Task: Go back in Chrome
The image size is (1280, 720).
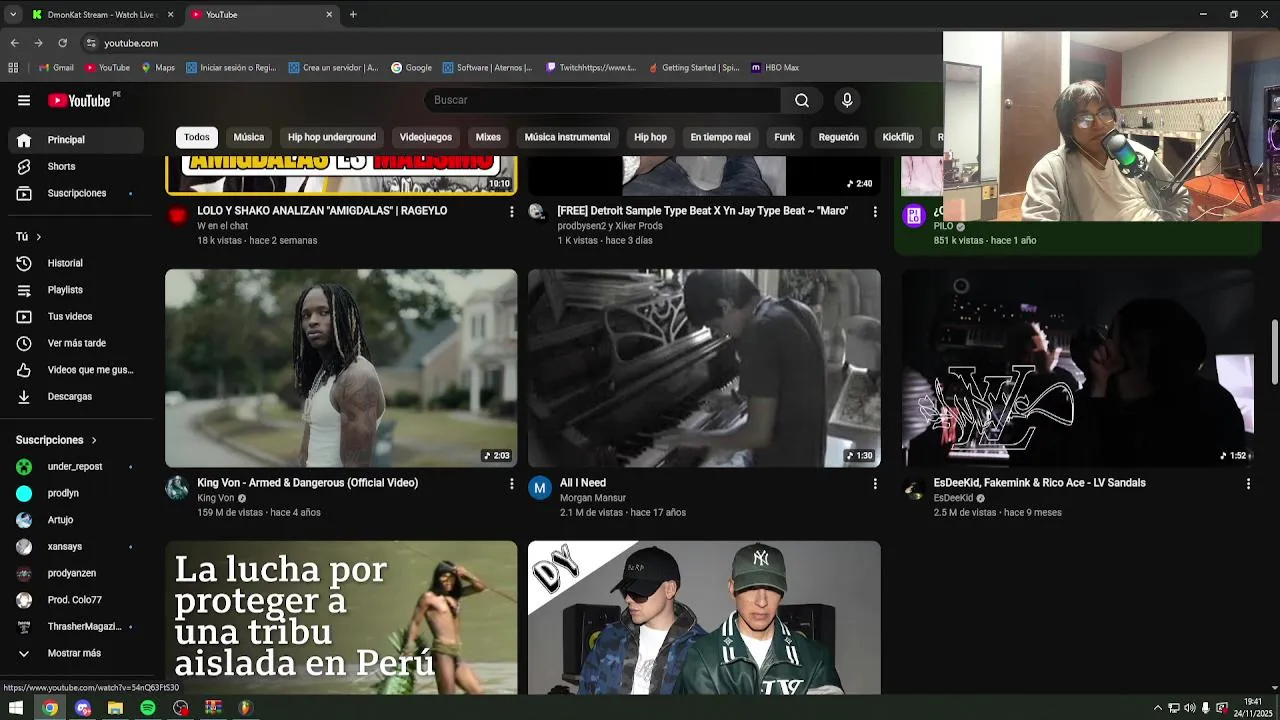Action: tap(14, 43)
